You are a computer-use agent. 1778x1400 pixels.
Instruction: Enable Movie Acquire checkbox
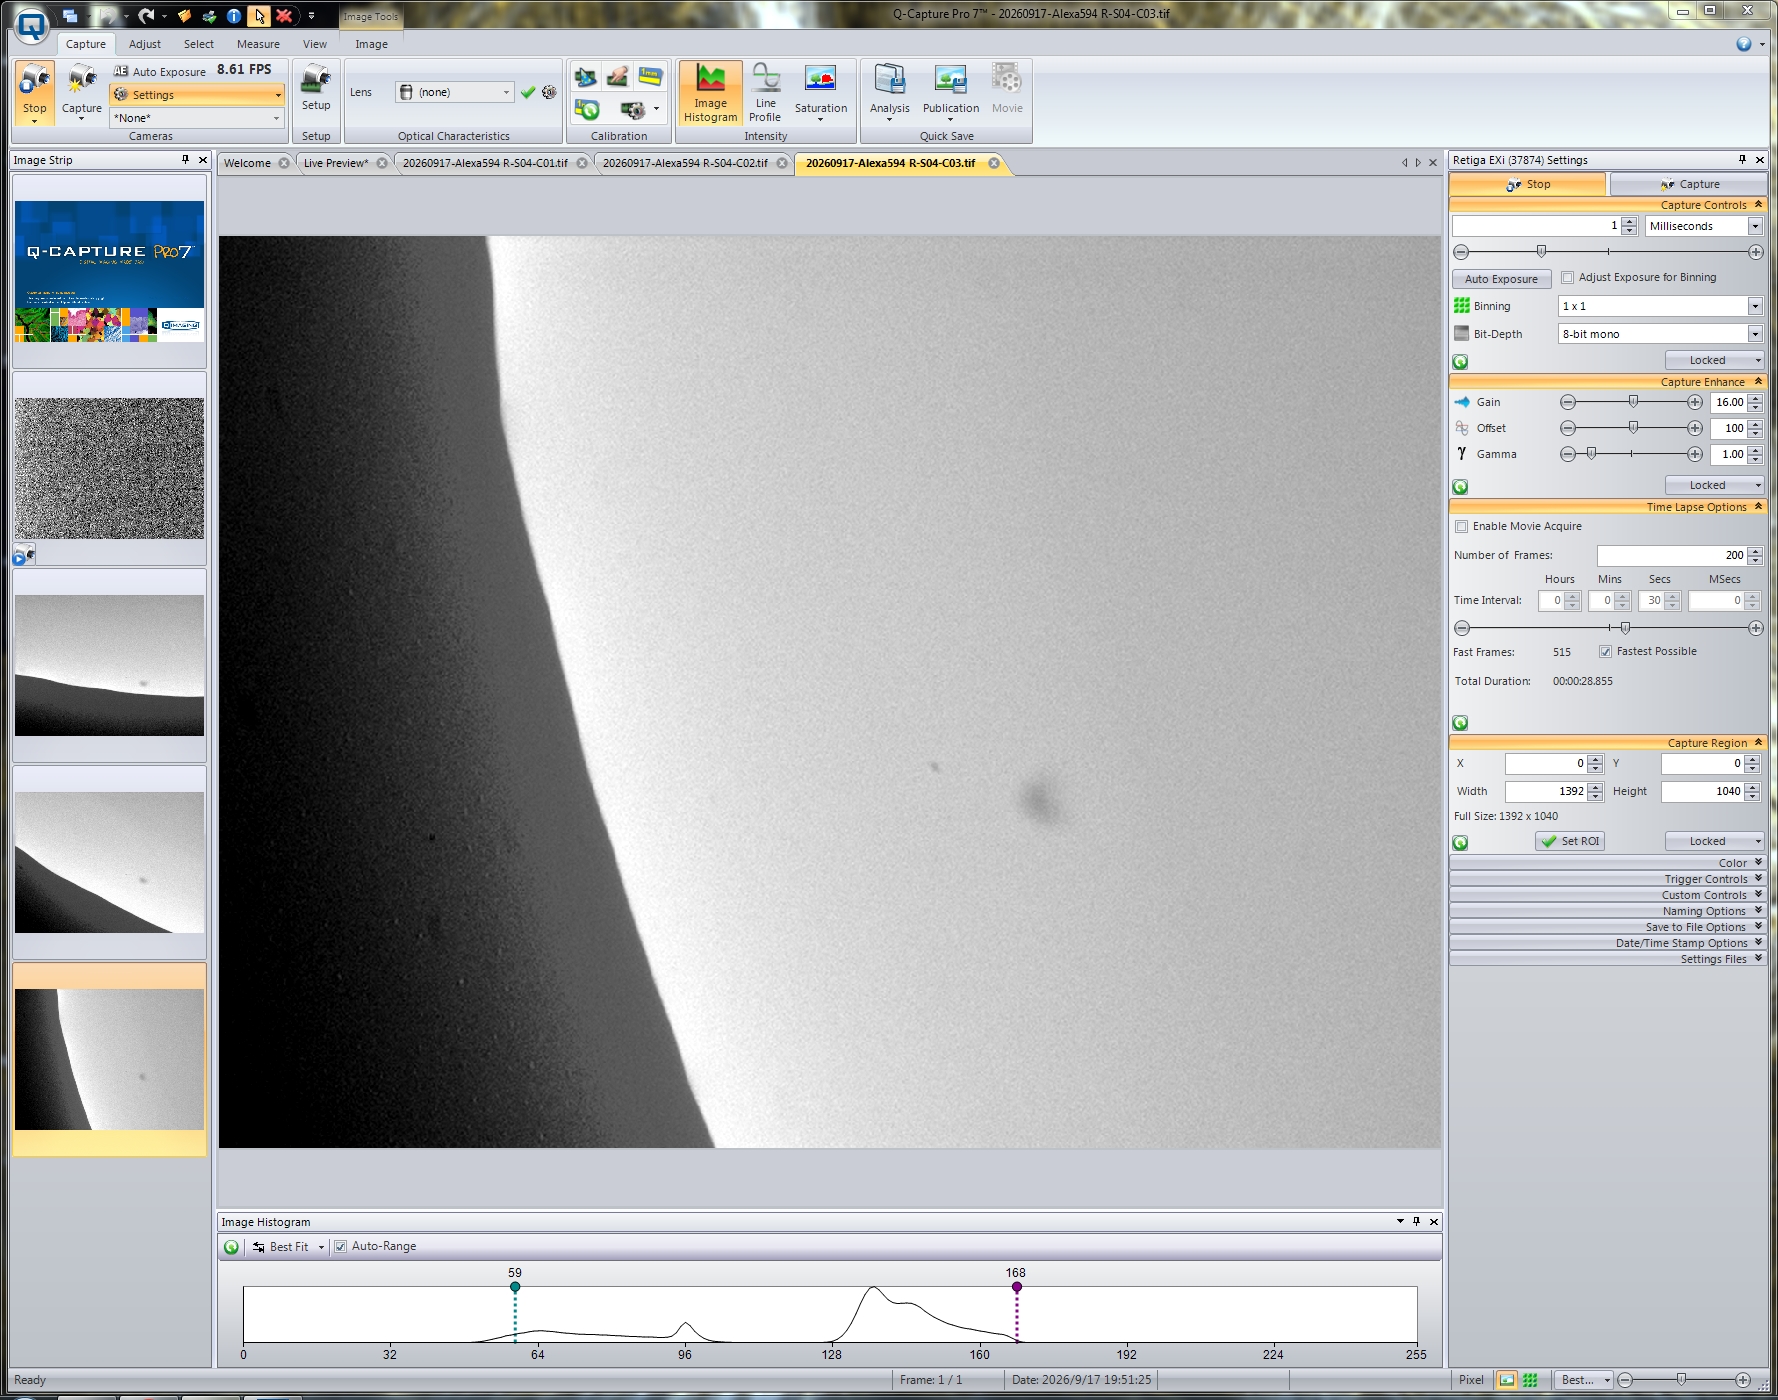pos(1461,527)
